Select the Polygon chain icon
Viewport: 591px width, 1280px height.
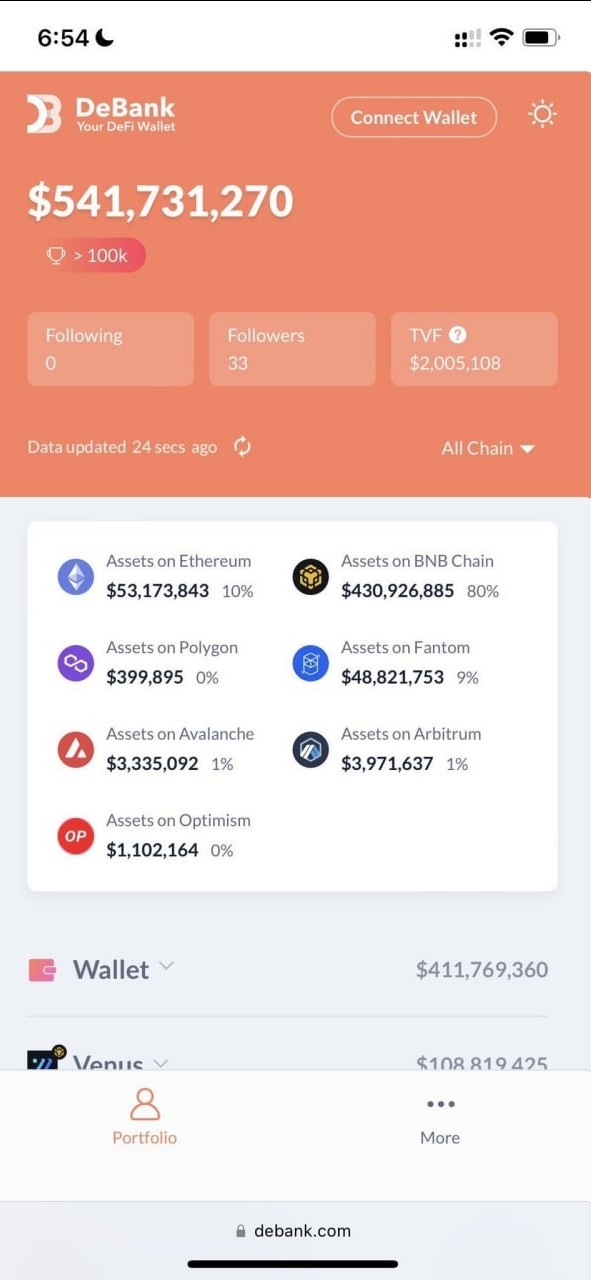coord(76,663)
